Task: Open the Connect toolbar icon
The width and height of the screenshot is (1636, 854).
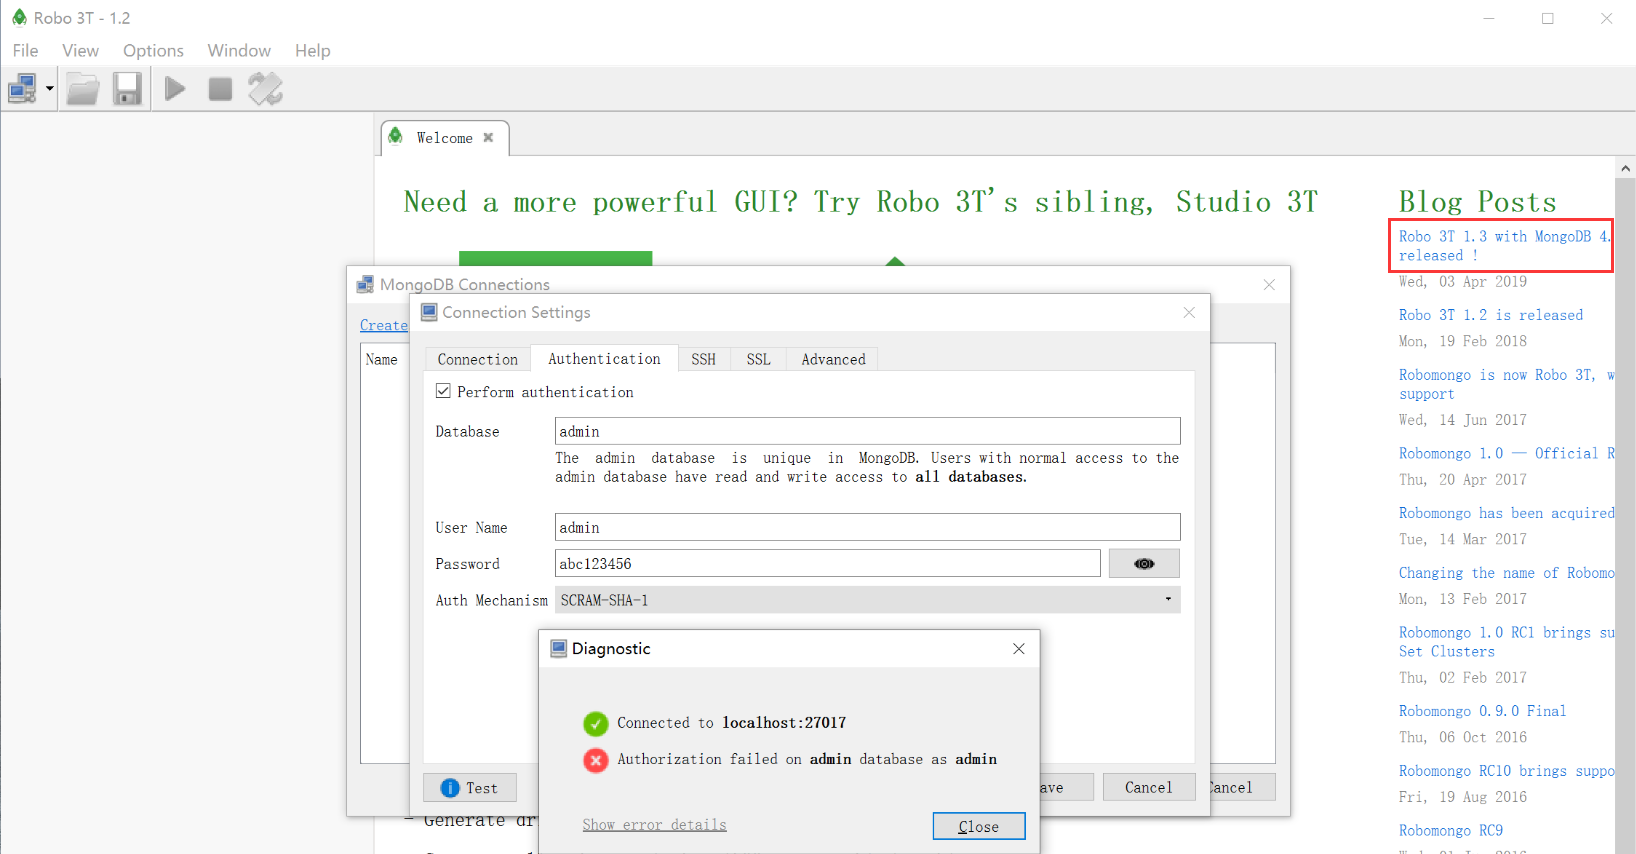Action: point(22,89)
